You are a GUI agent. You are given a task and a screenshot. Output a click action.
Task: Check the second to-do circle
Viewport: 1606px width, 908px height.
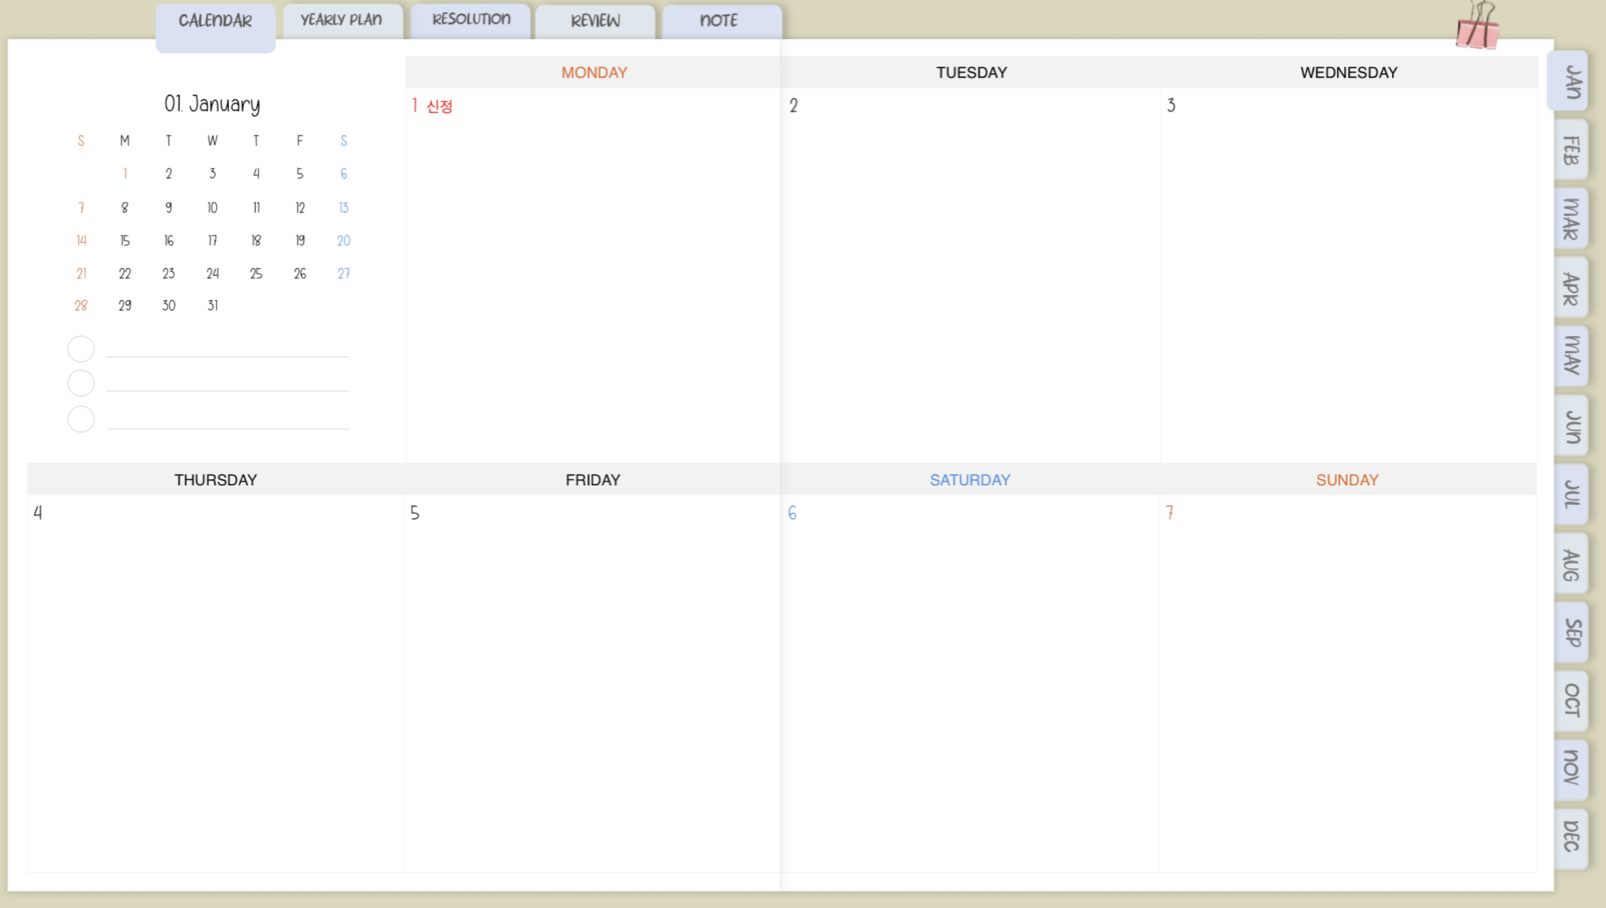coord(81,383)
